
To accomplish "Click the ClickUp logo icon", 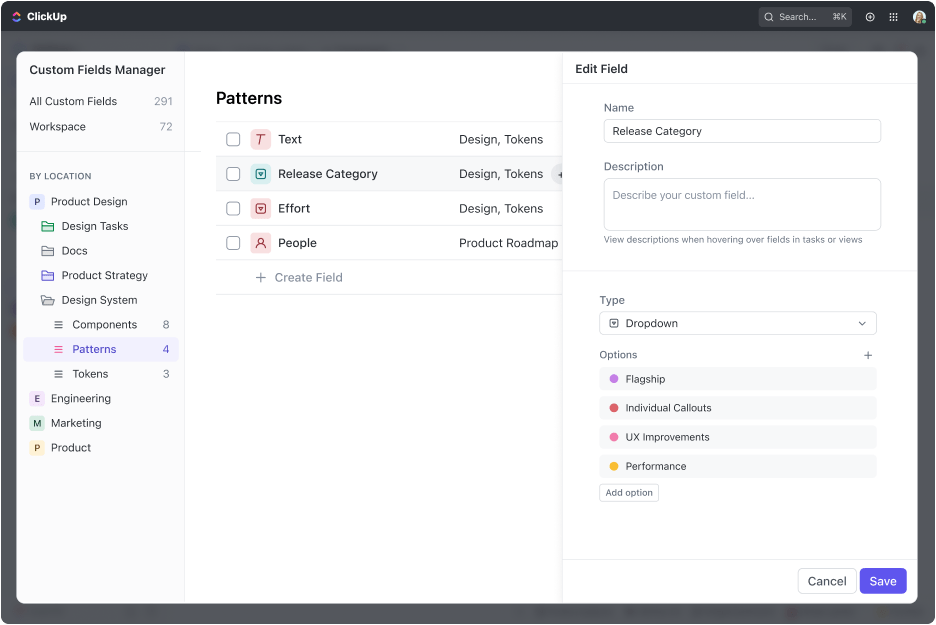I will 17,16.
